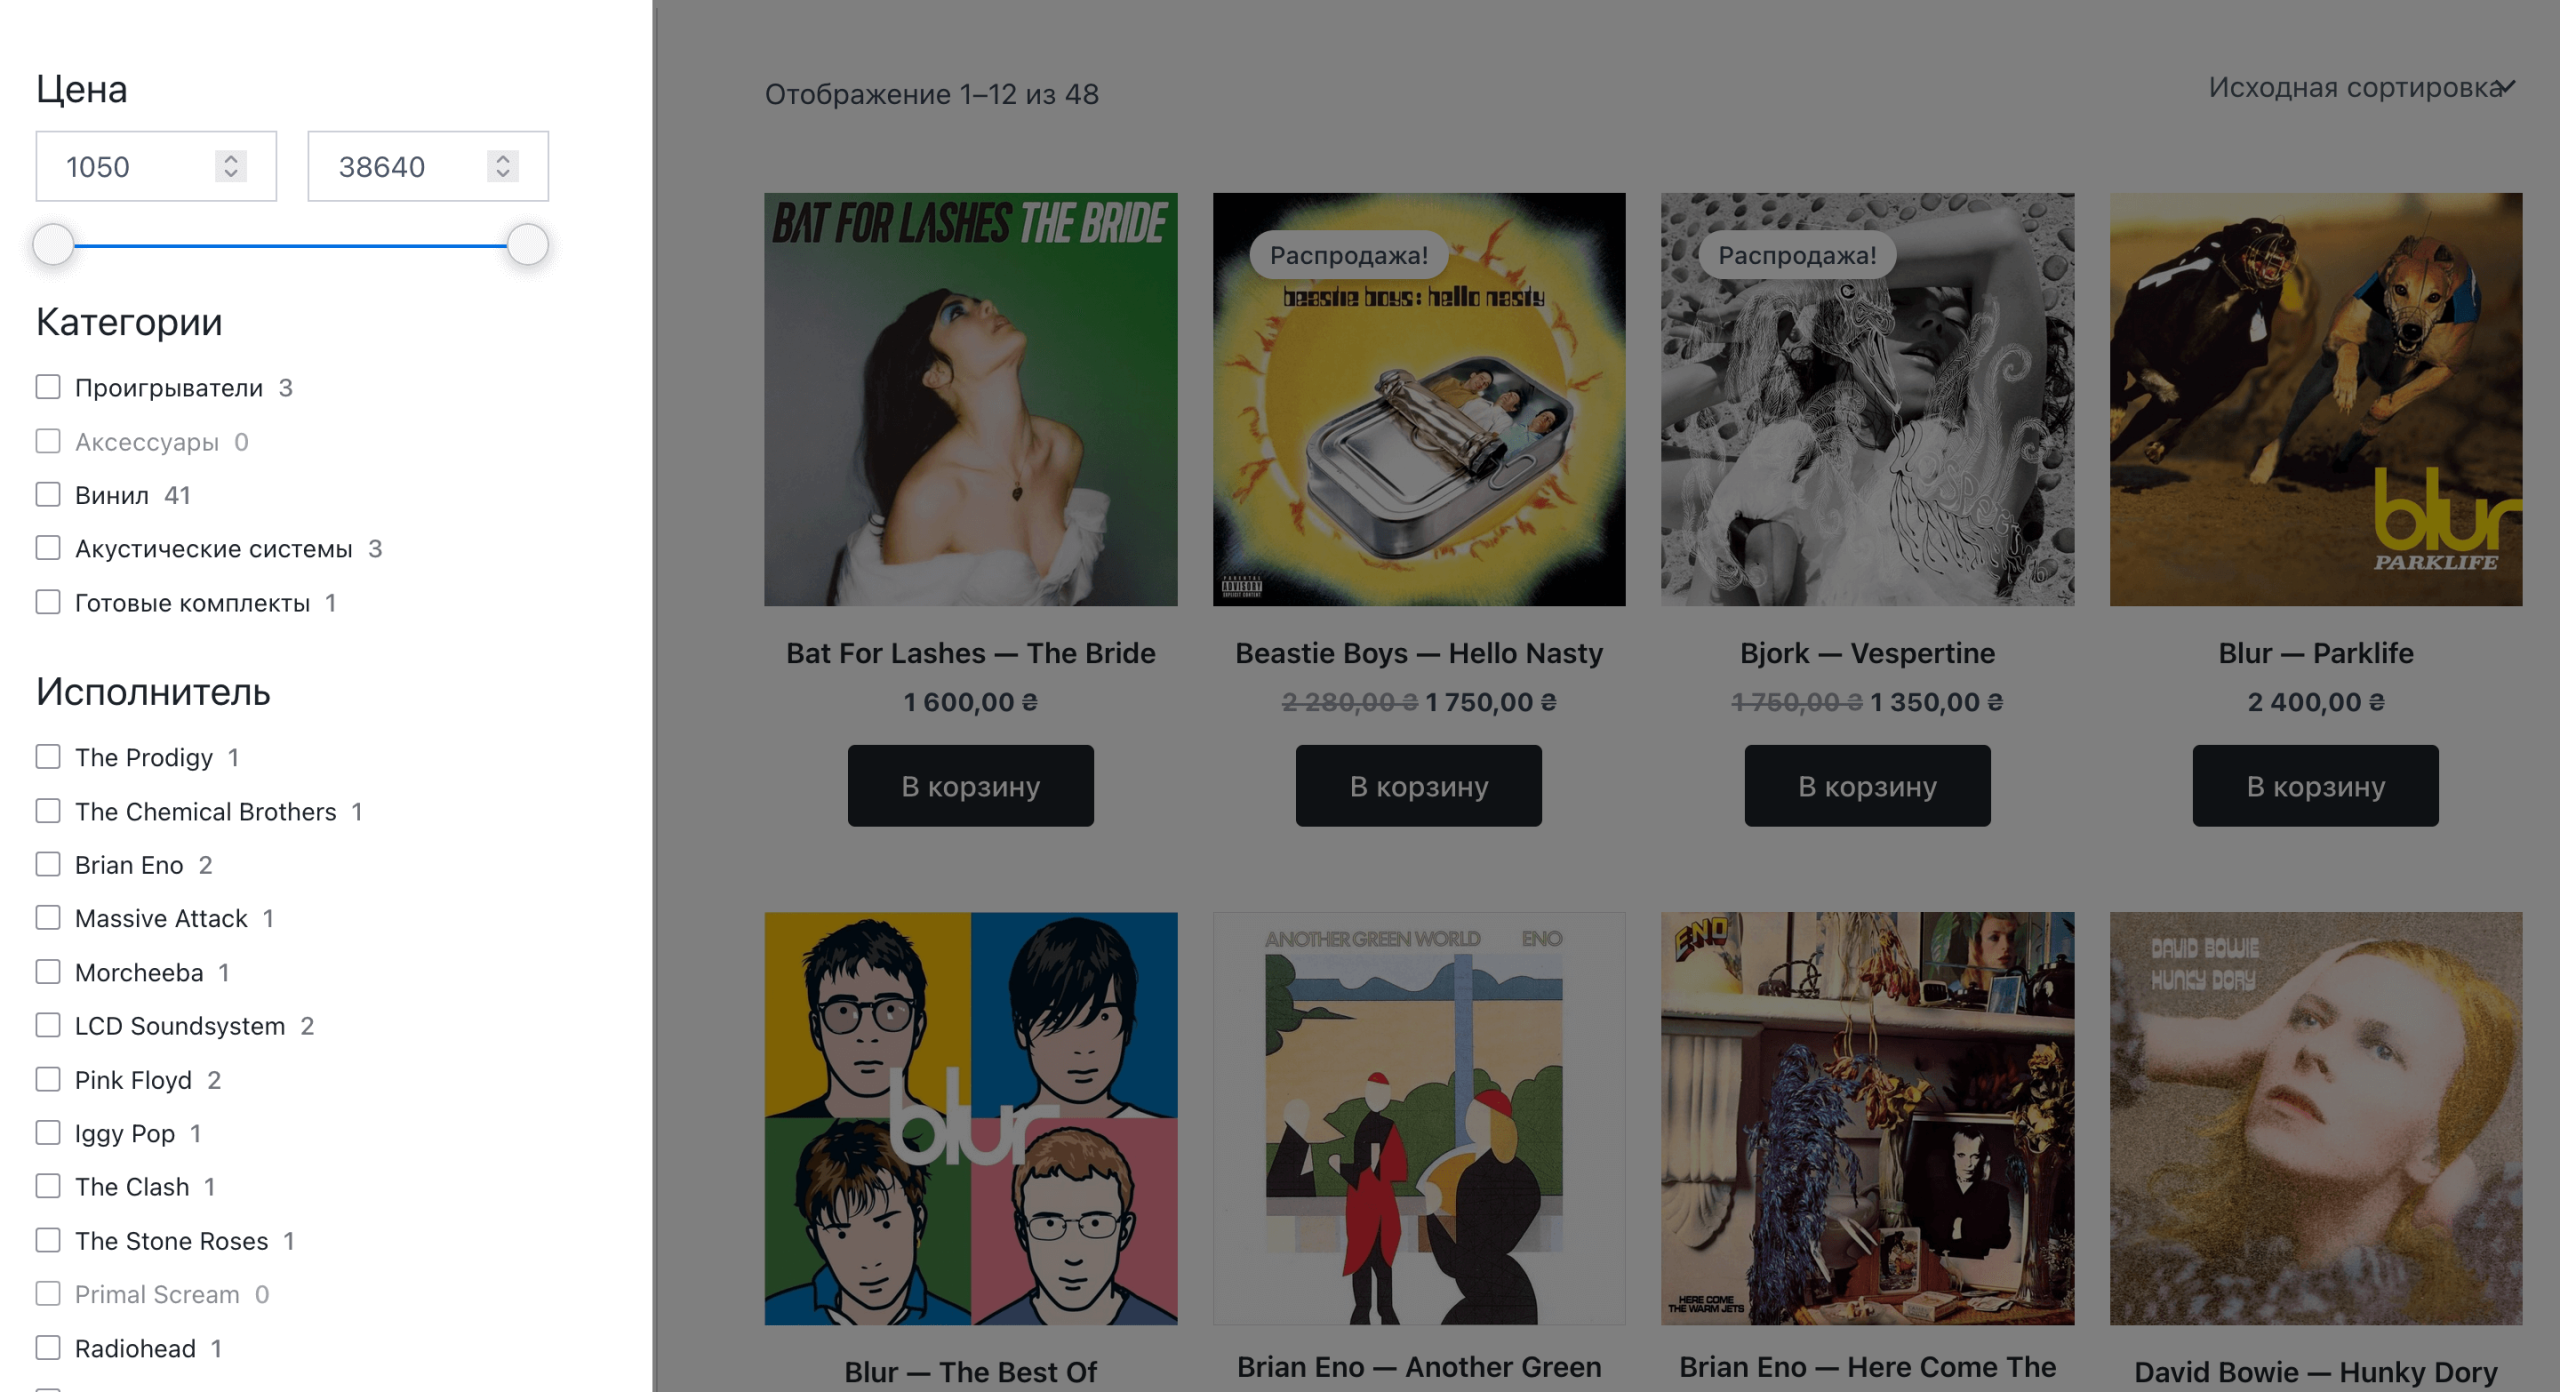The image size is (2560, 1392).
Task: Click the maximum price slider handle
Action: click(527, 245)
